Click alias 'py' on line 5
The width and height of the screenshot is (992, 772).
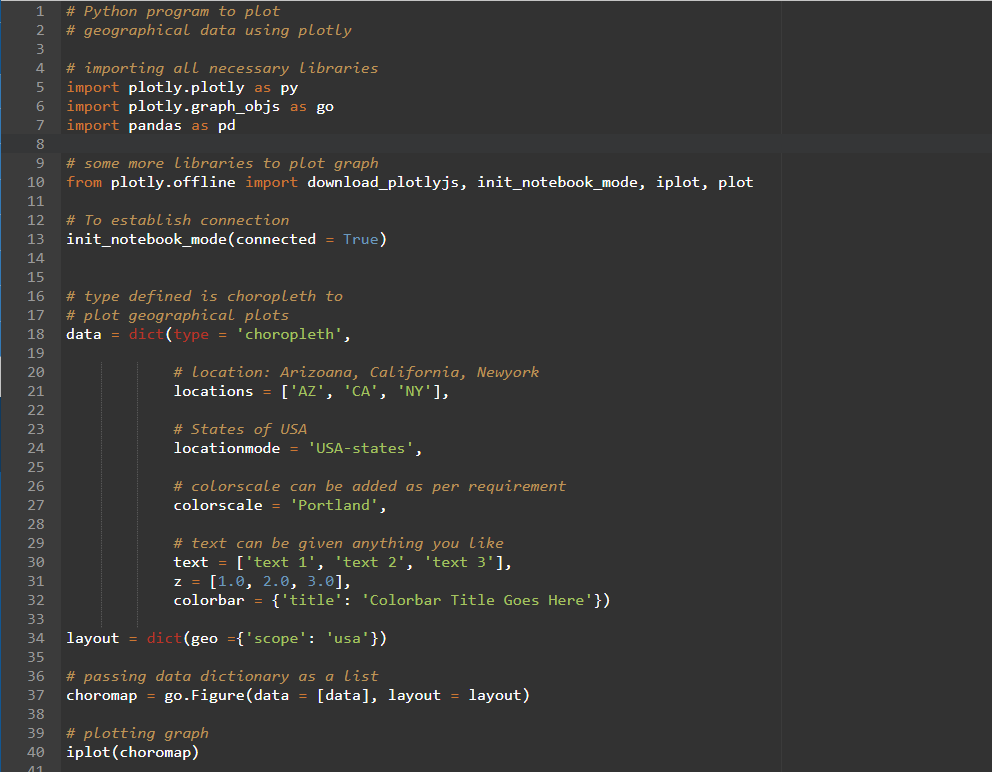pos(289,87)
